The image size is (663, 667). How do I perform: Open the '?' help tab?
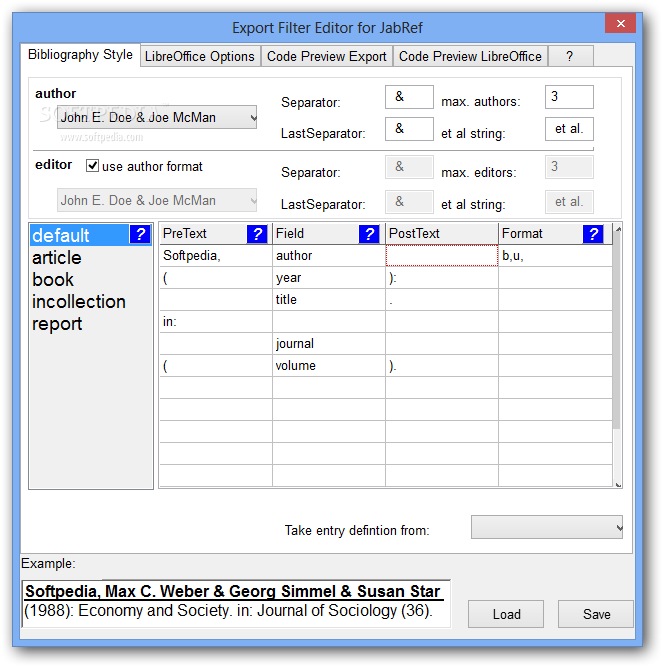(570, 56)
